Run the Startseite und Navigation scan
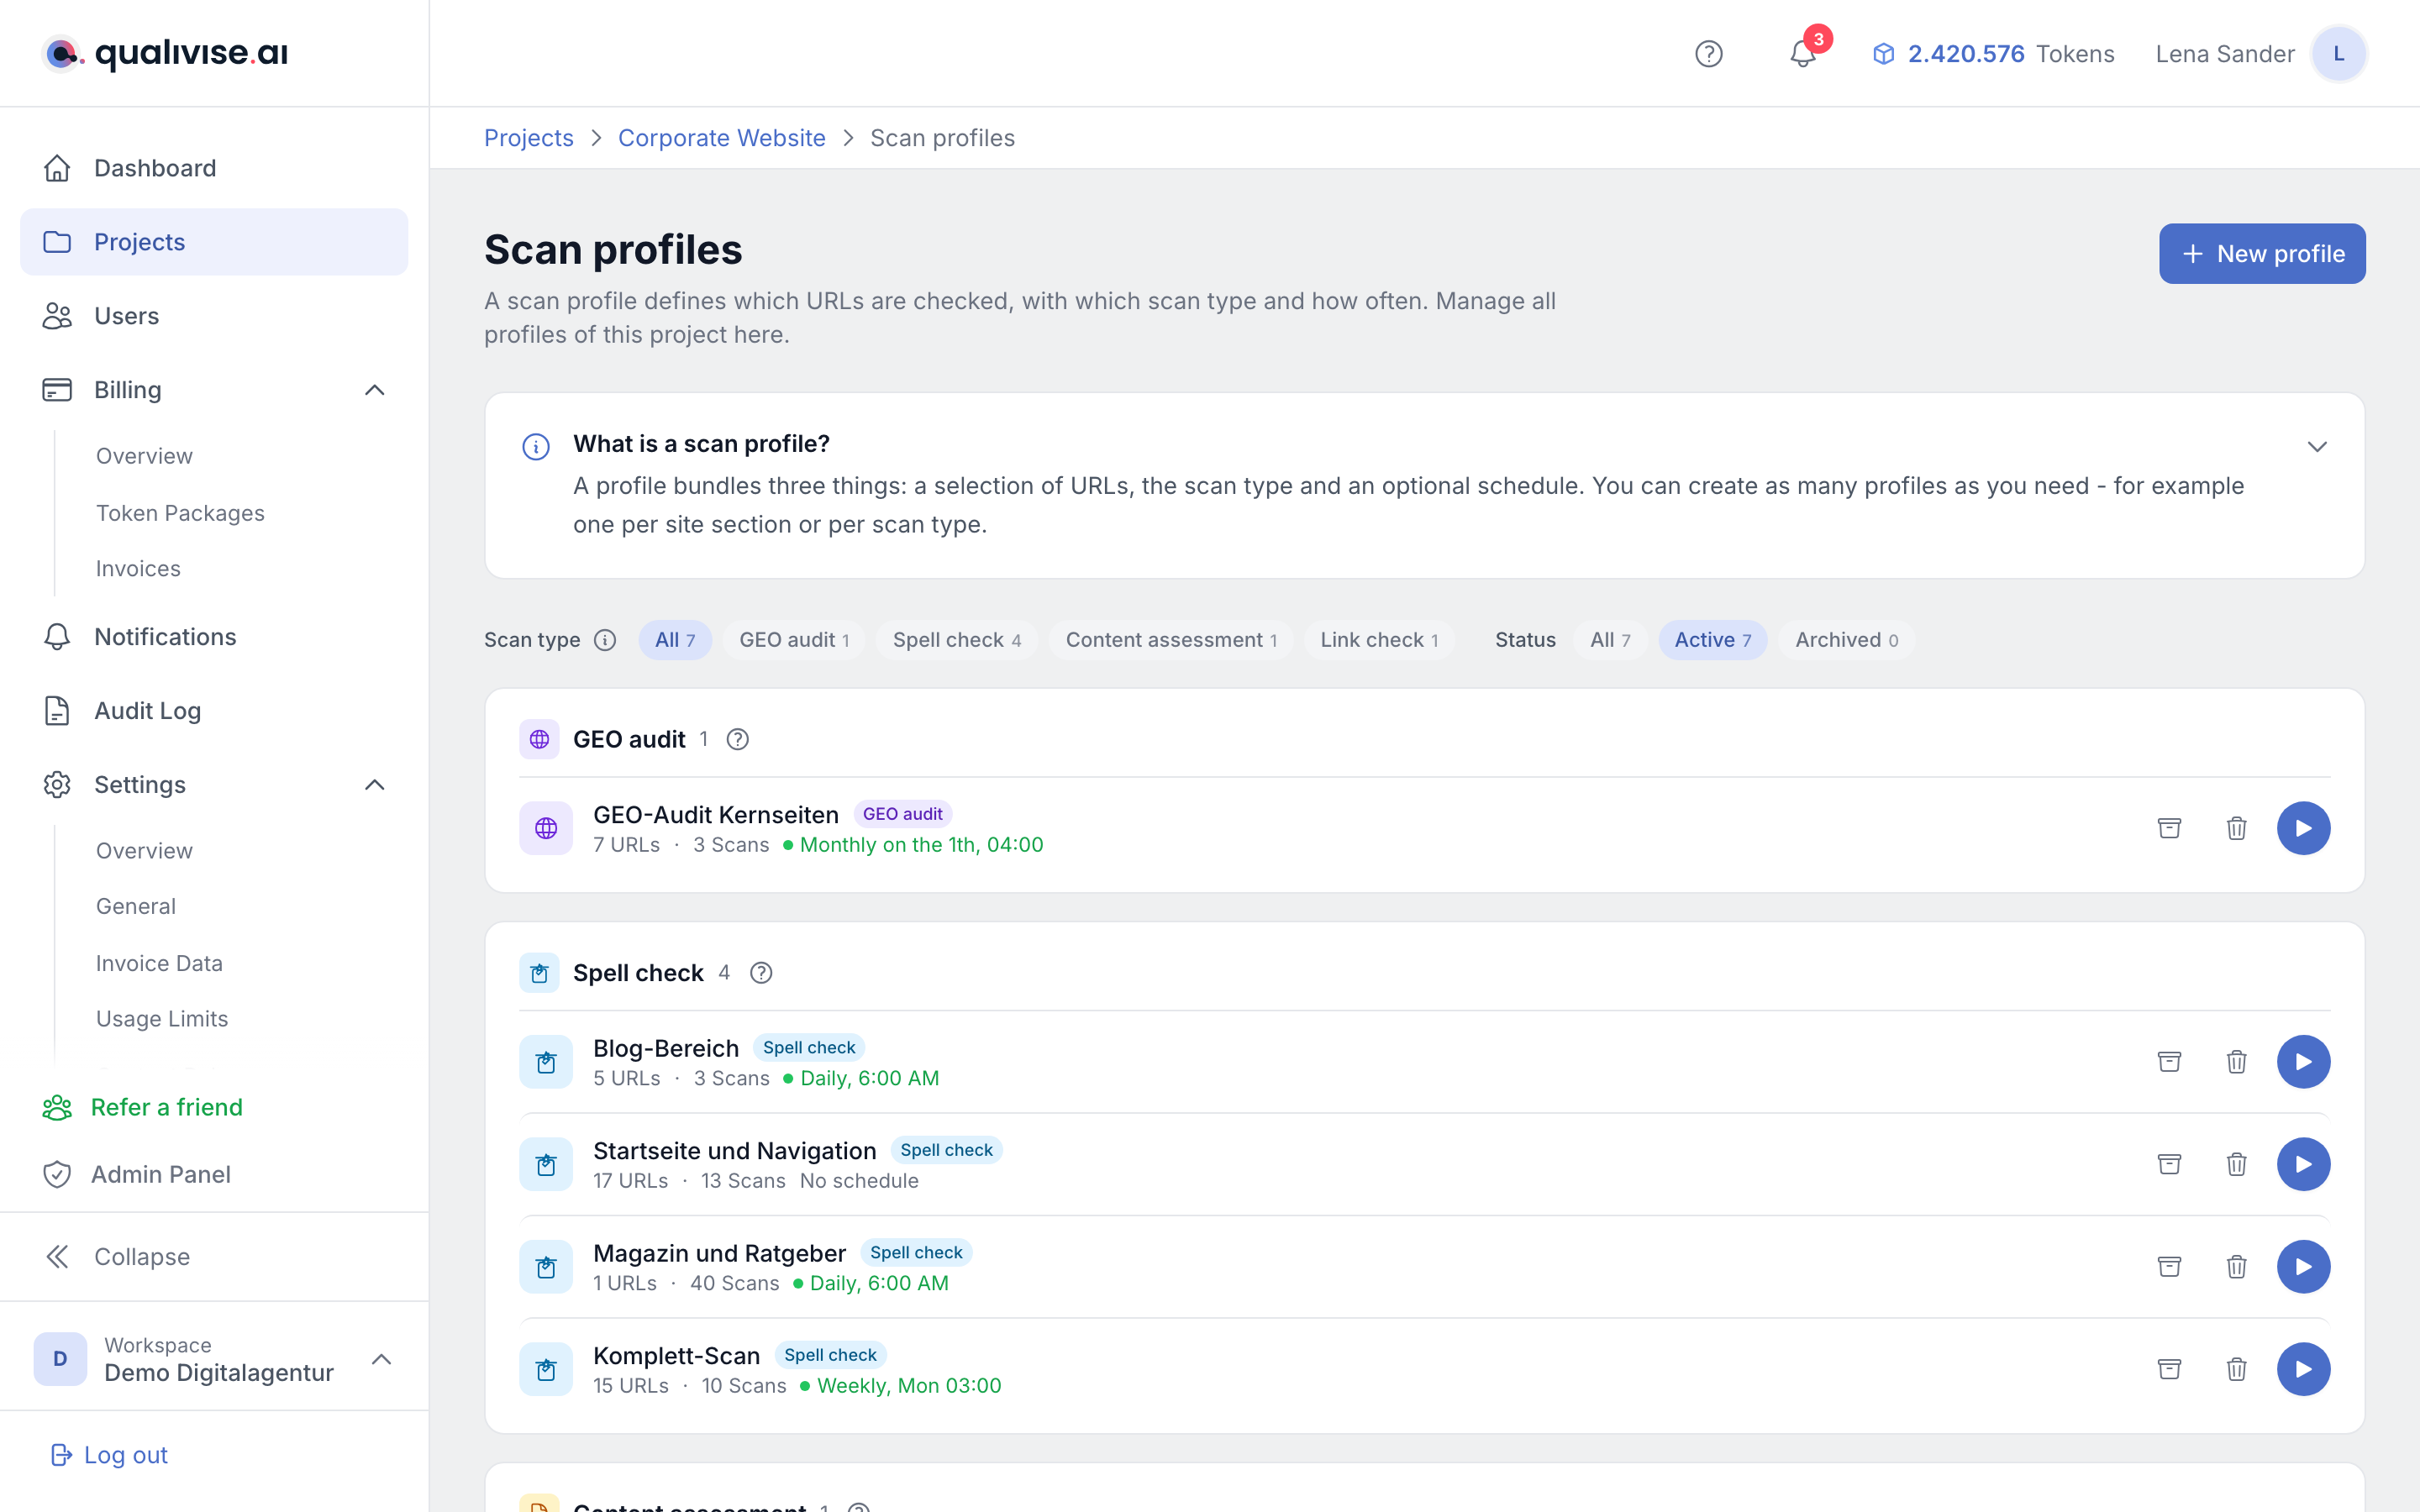This screenshot has width=2420, height=1512. click(2303, 1164)
